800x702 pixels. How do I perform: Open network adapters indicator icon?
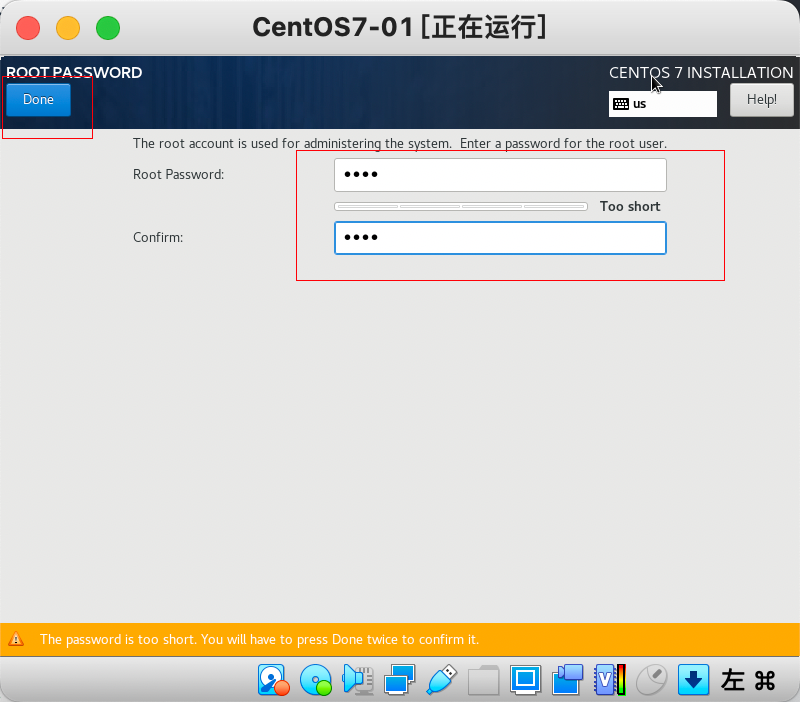coord(399,680)
